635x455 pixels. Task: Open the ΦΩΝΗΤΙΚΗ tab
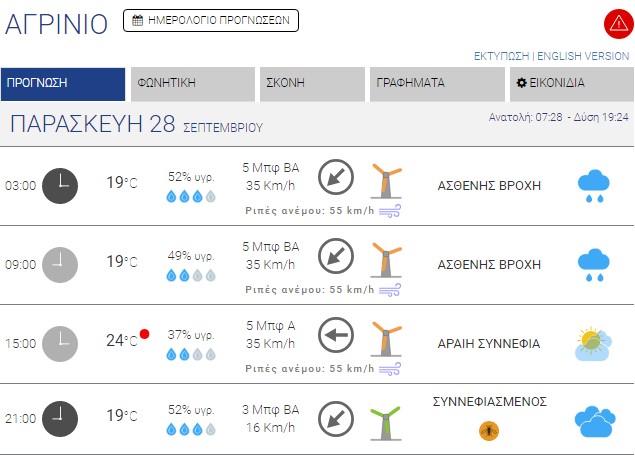192,84
